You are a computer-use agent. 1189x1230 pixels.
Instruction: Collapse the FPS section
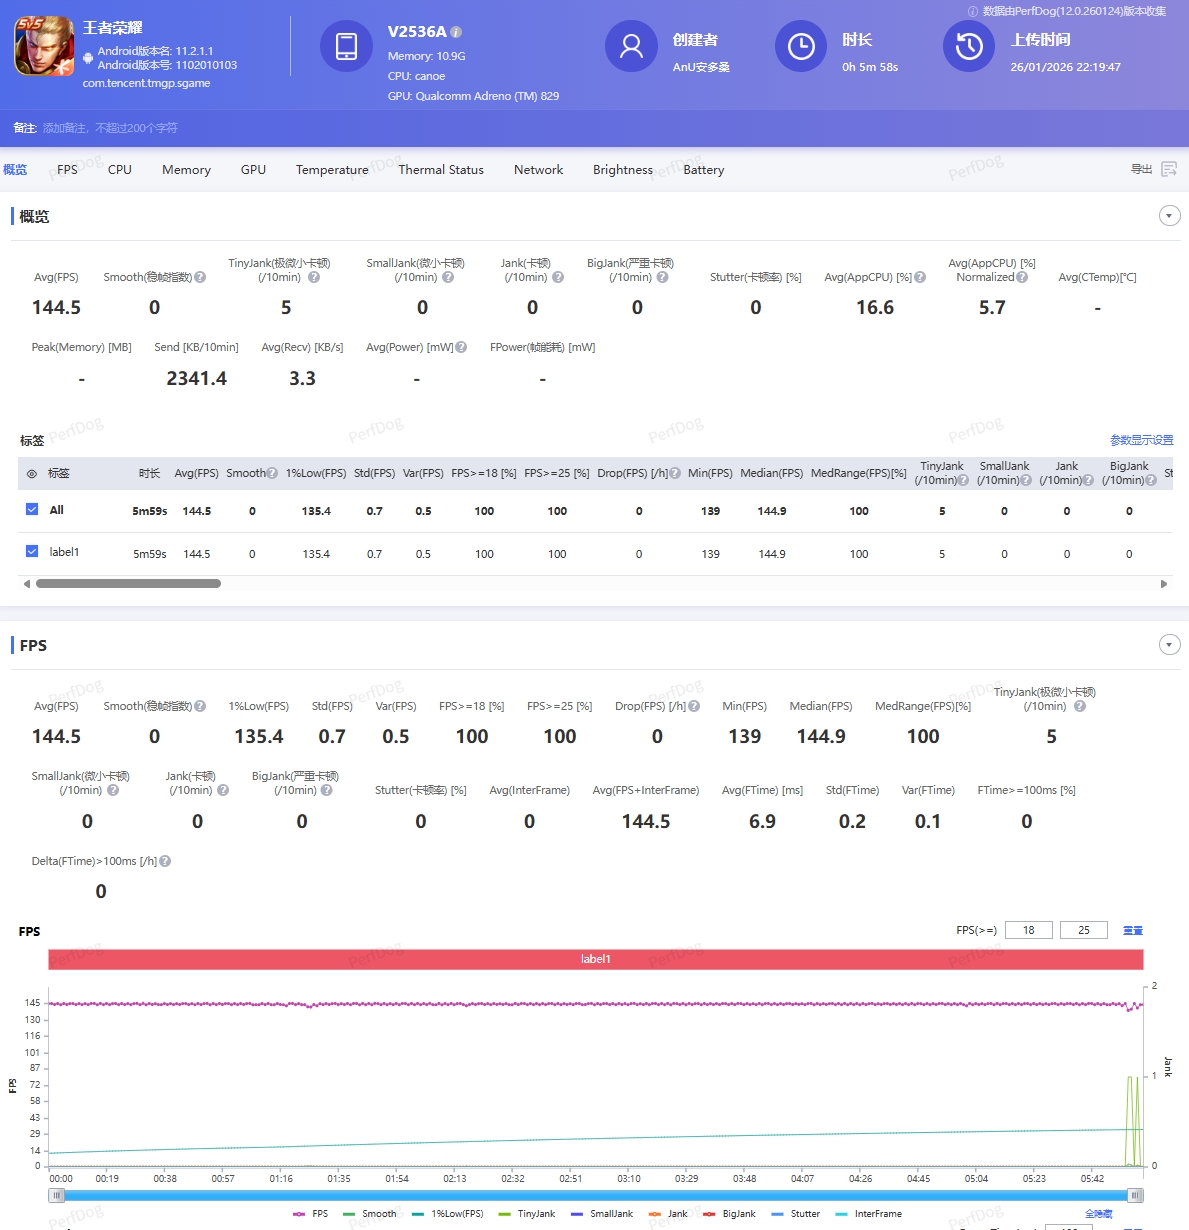1169,645
